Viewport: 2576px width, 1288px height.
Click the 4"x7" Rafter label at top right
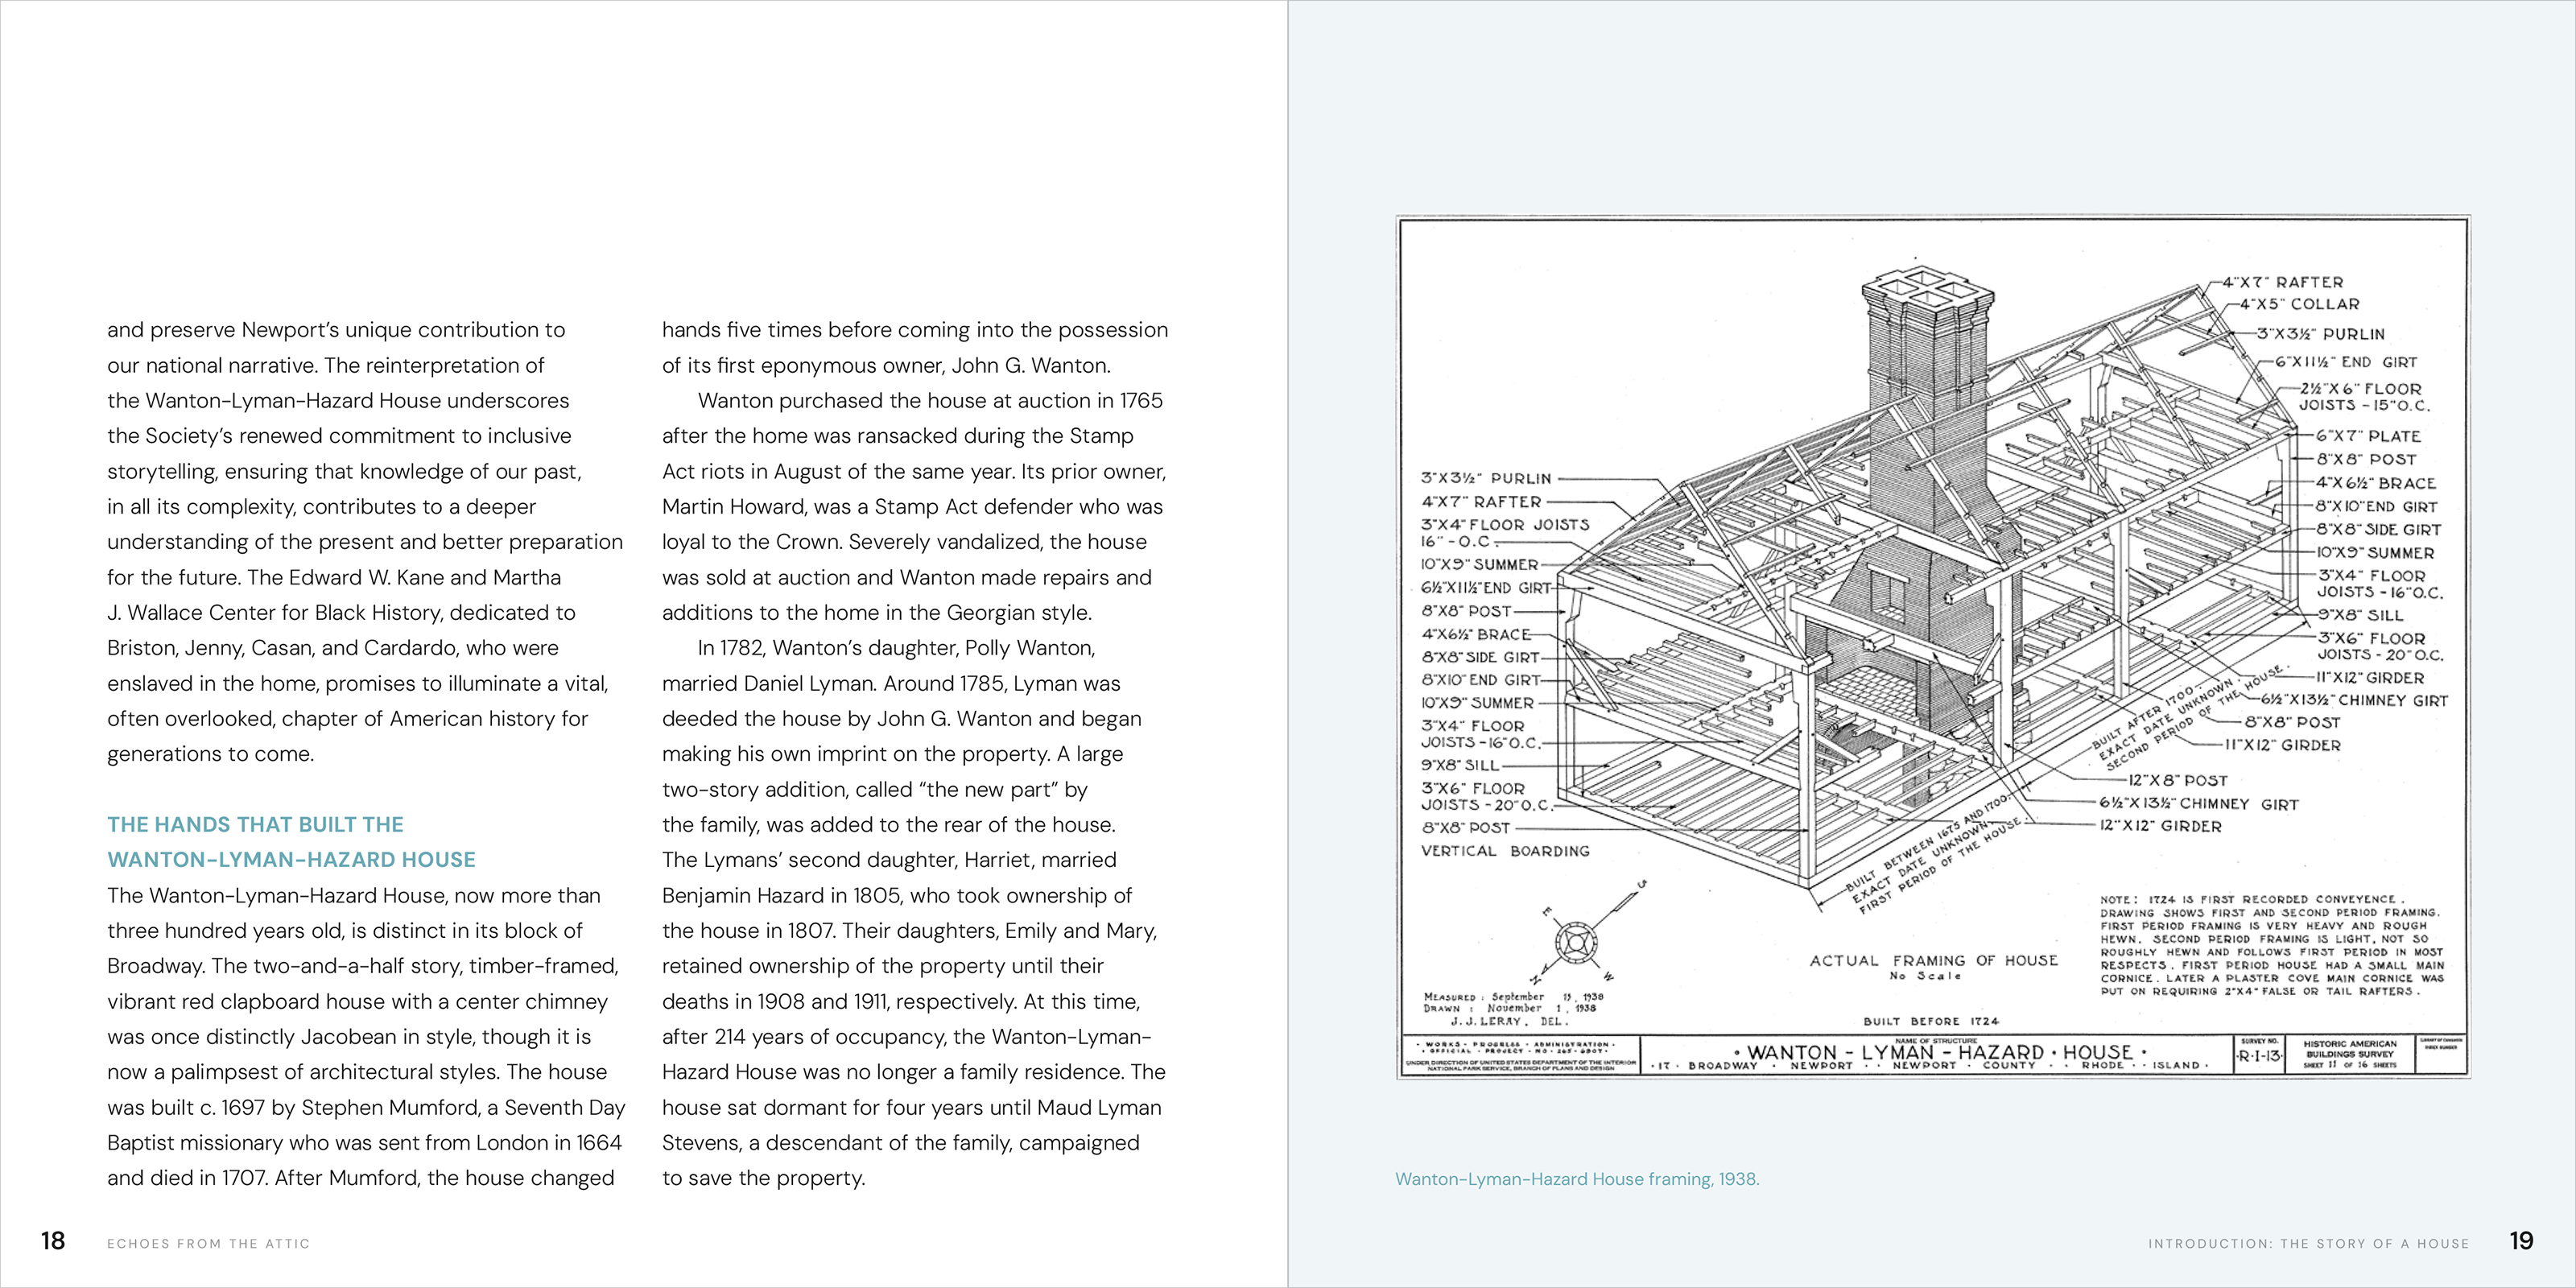2281,283
